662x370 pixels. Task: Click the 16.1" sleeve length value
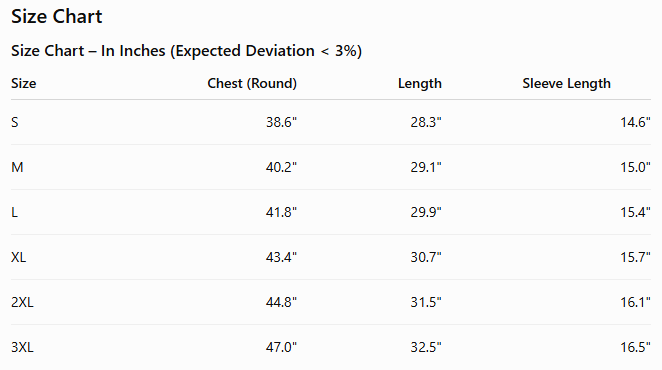635,302
